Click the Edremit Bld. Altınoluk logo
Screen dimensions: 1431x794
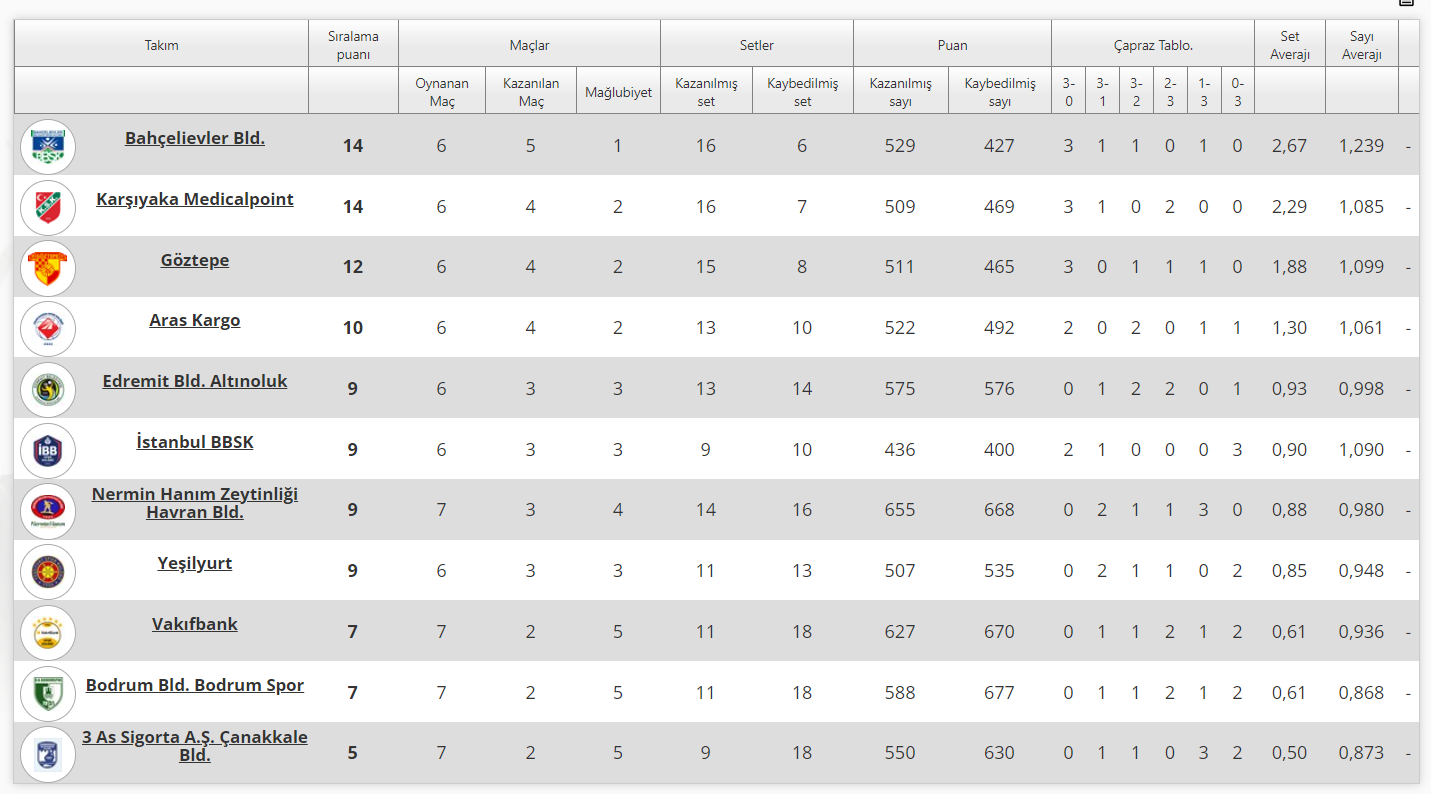pyautogui.click(x=48, y=390)
